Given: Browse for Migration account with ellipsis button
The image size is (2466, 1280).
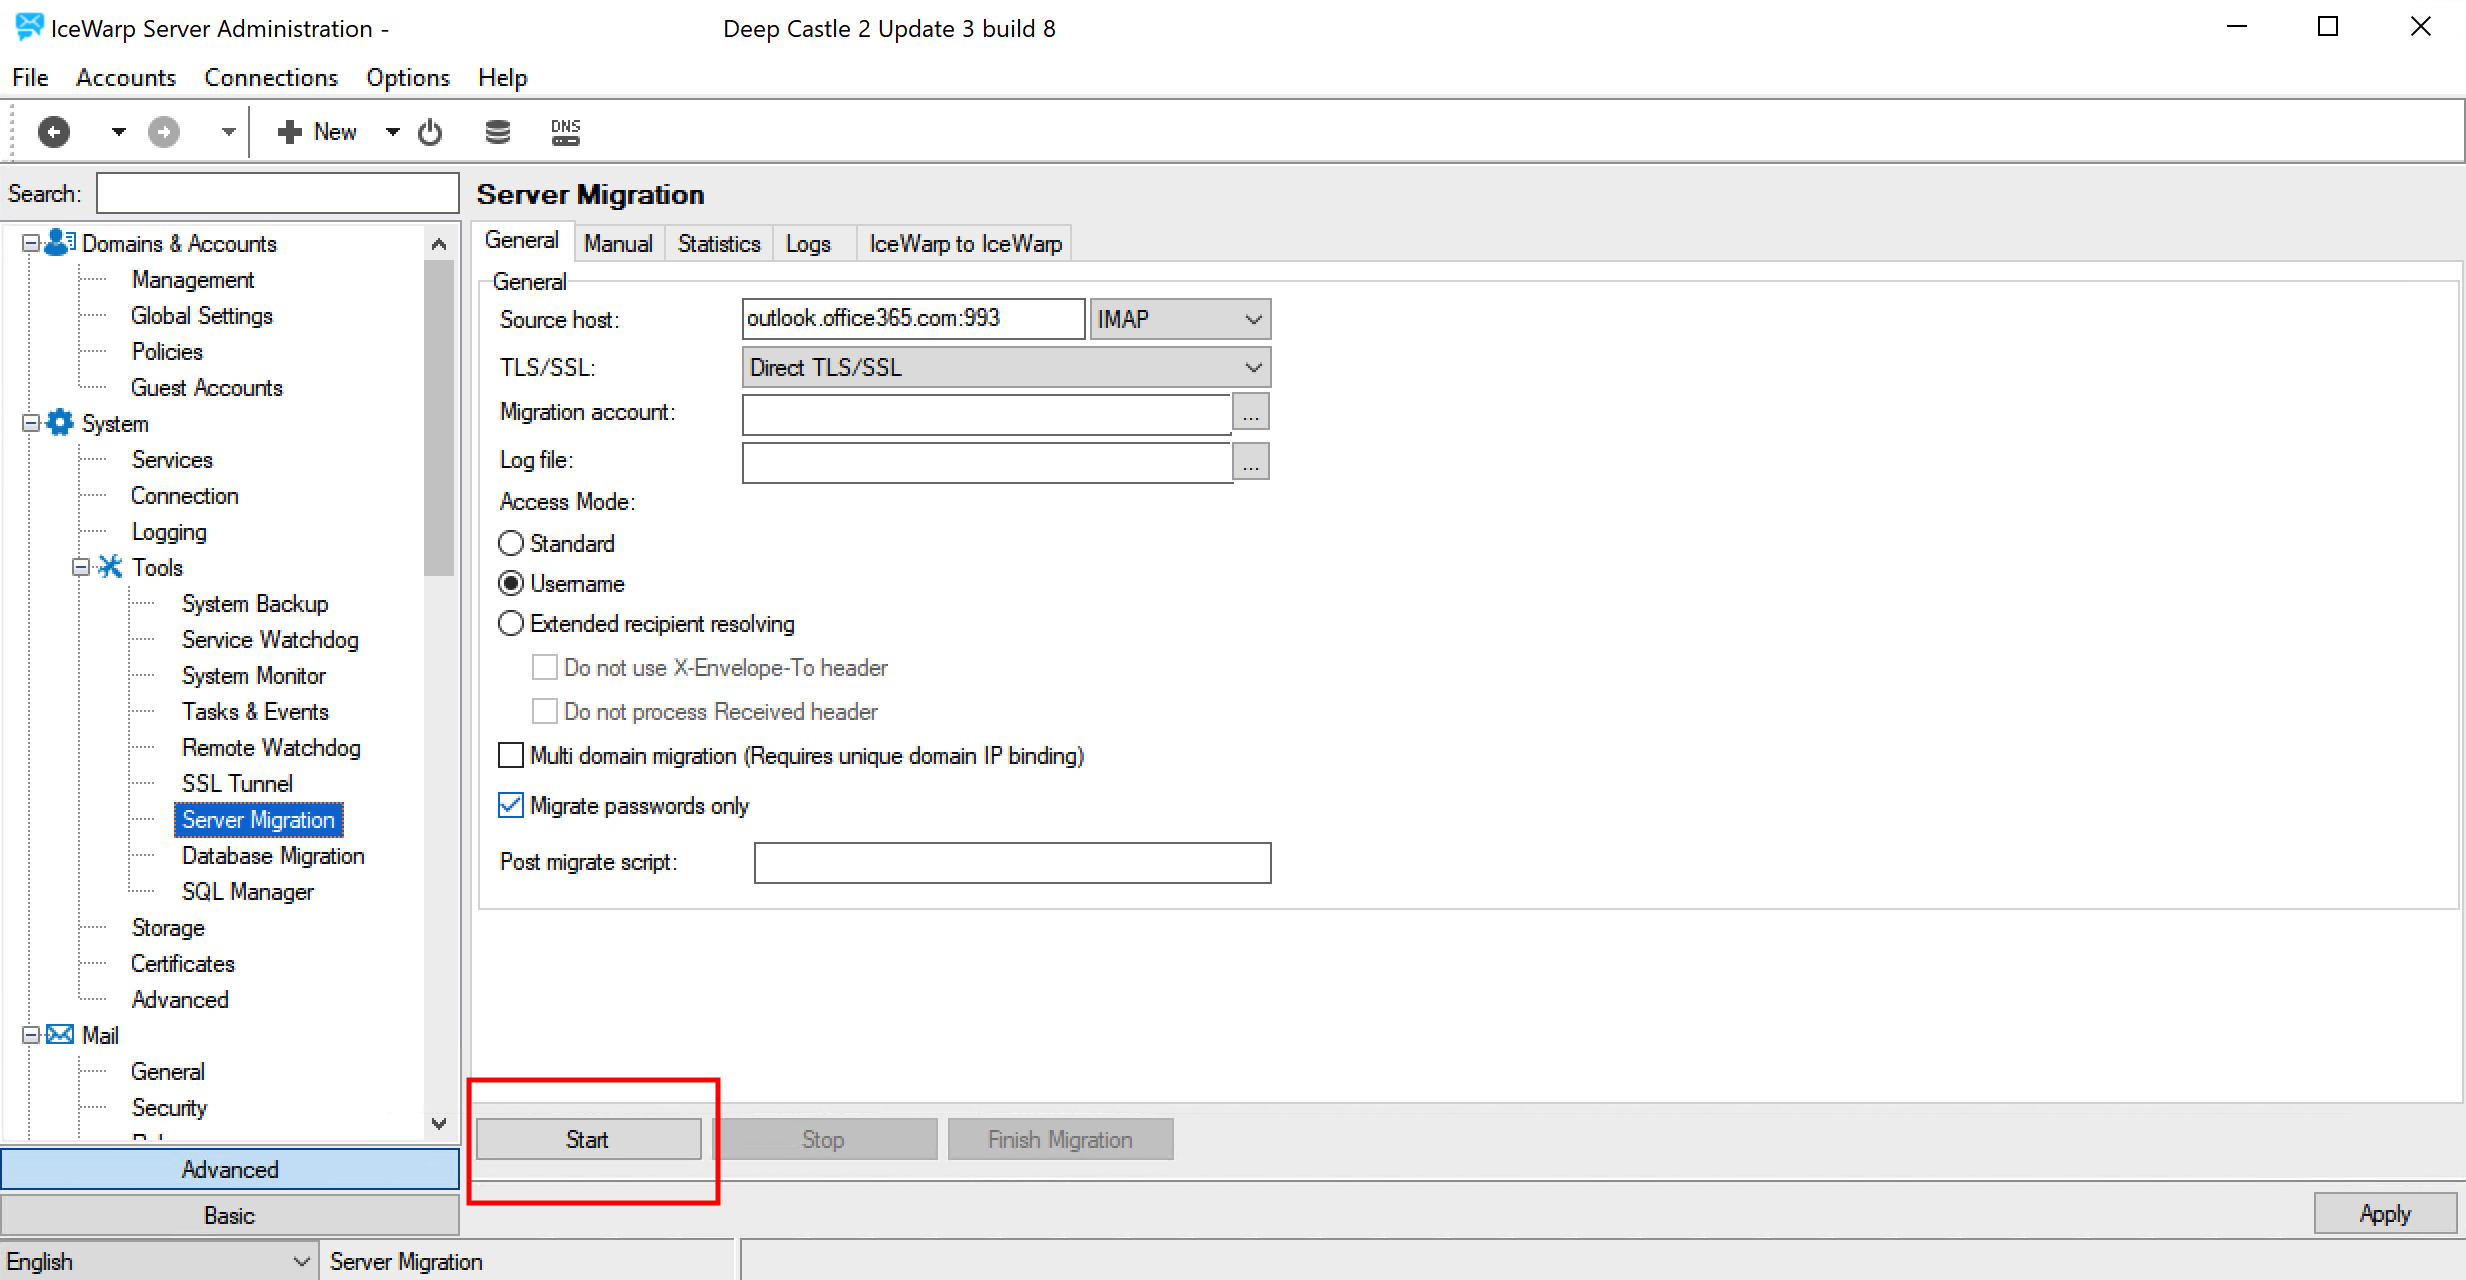Looking at the screenshot, I should click(1251, 412).
